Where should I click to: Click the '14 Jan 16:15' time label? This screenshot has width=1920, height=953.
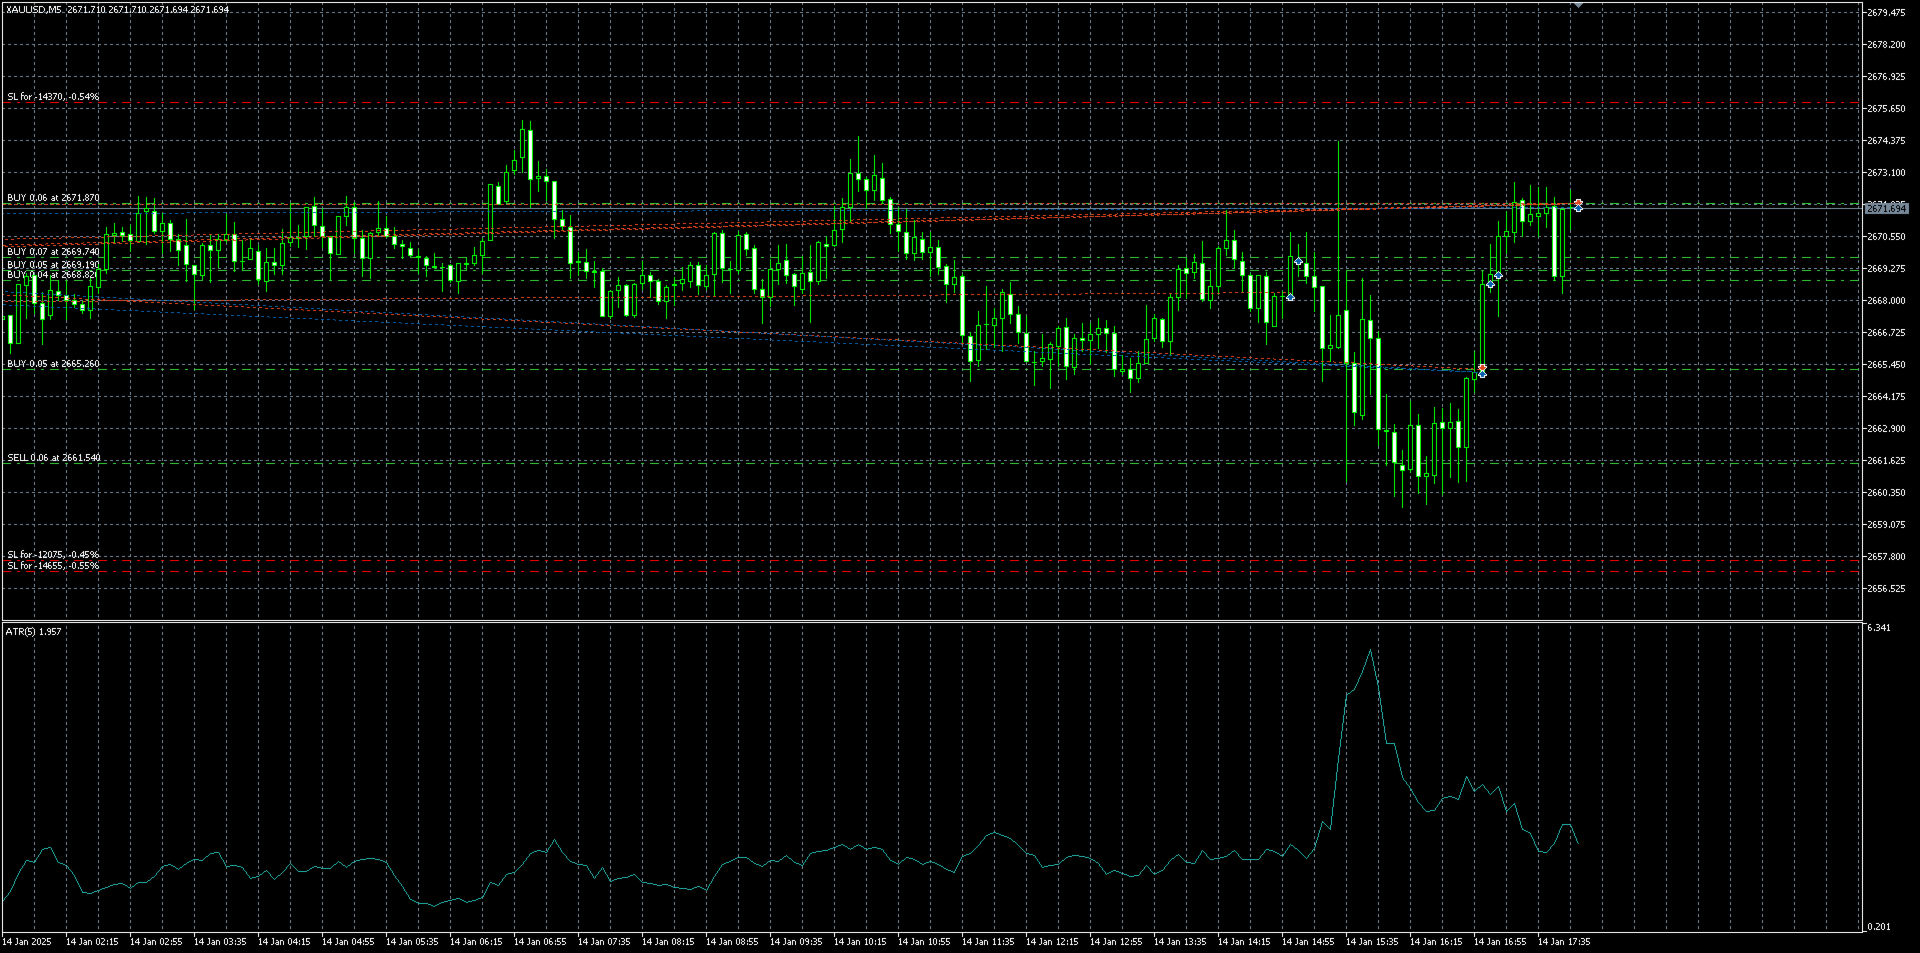click(x=1436, y=942)
